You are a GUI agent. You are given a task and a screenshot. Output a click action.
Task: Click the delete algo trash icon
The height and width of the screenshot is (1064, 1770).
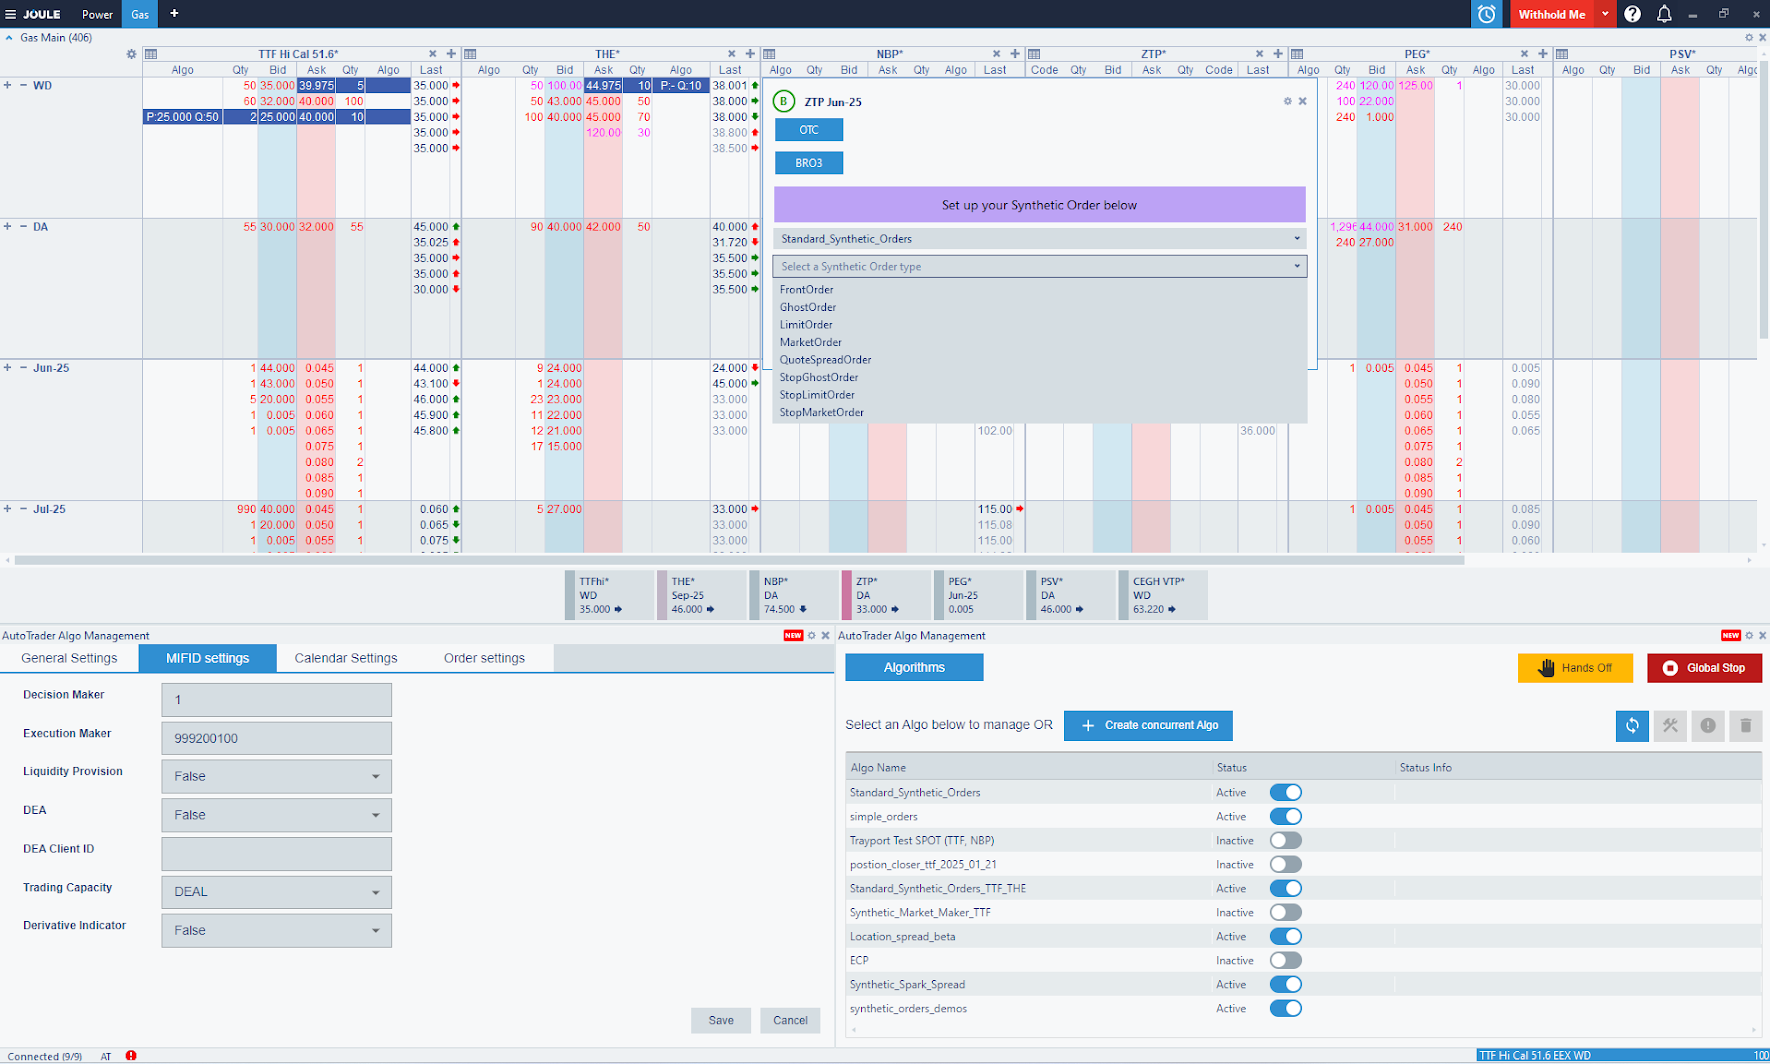click(x=1745, y=726)
